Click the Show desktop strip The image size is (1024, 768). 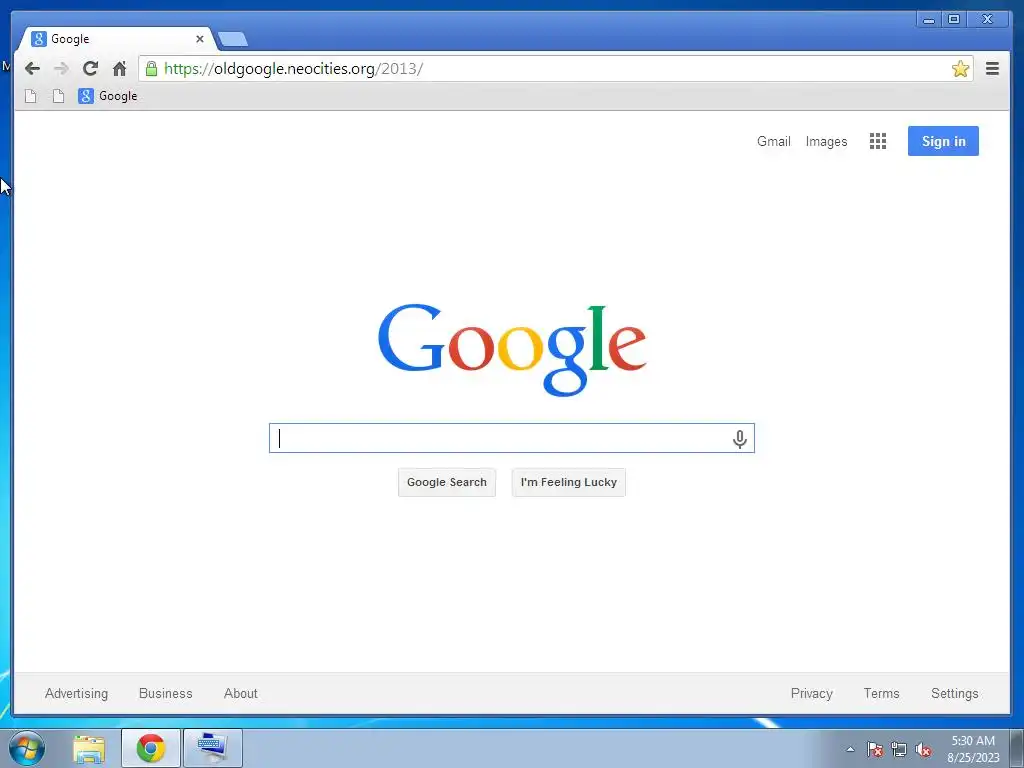pos(1017,748)
